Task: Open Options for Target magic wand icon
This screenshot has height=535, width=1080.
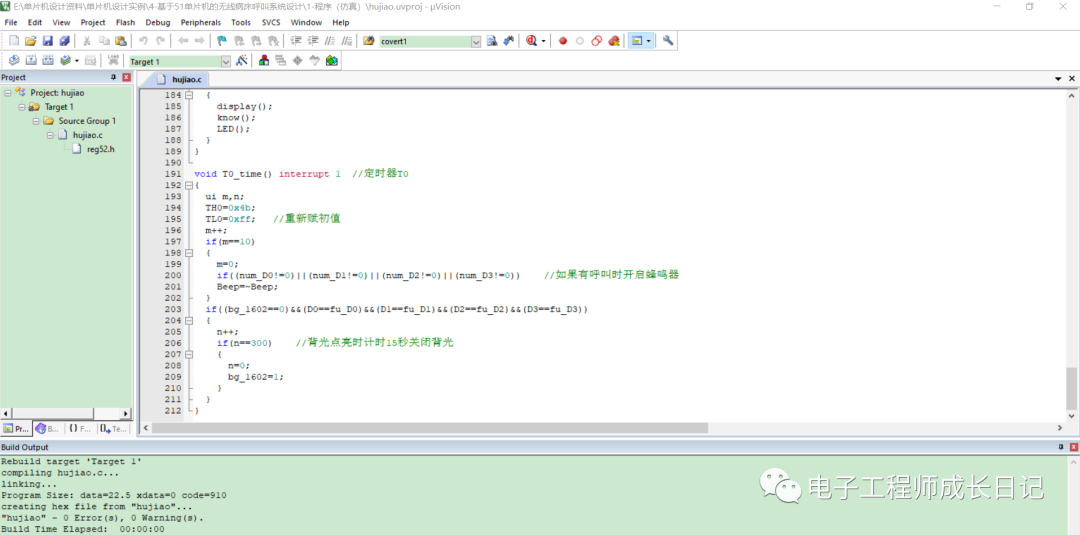Action: point(241,61)
